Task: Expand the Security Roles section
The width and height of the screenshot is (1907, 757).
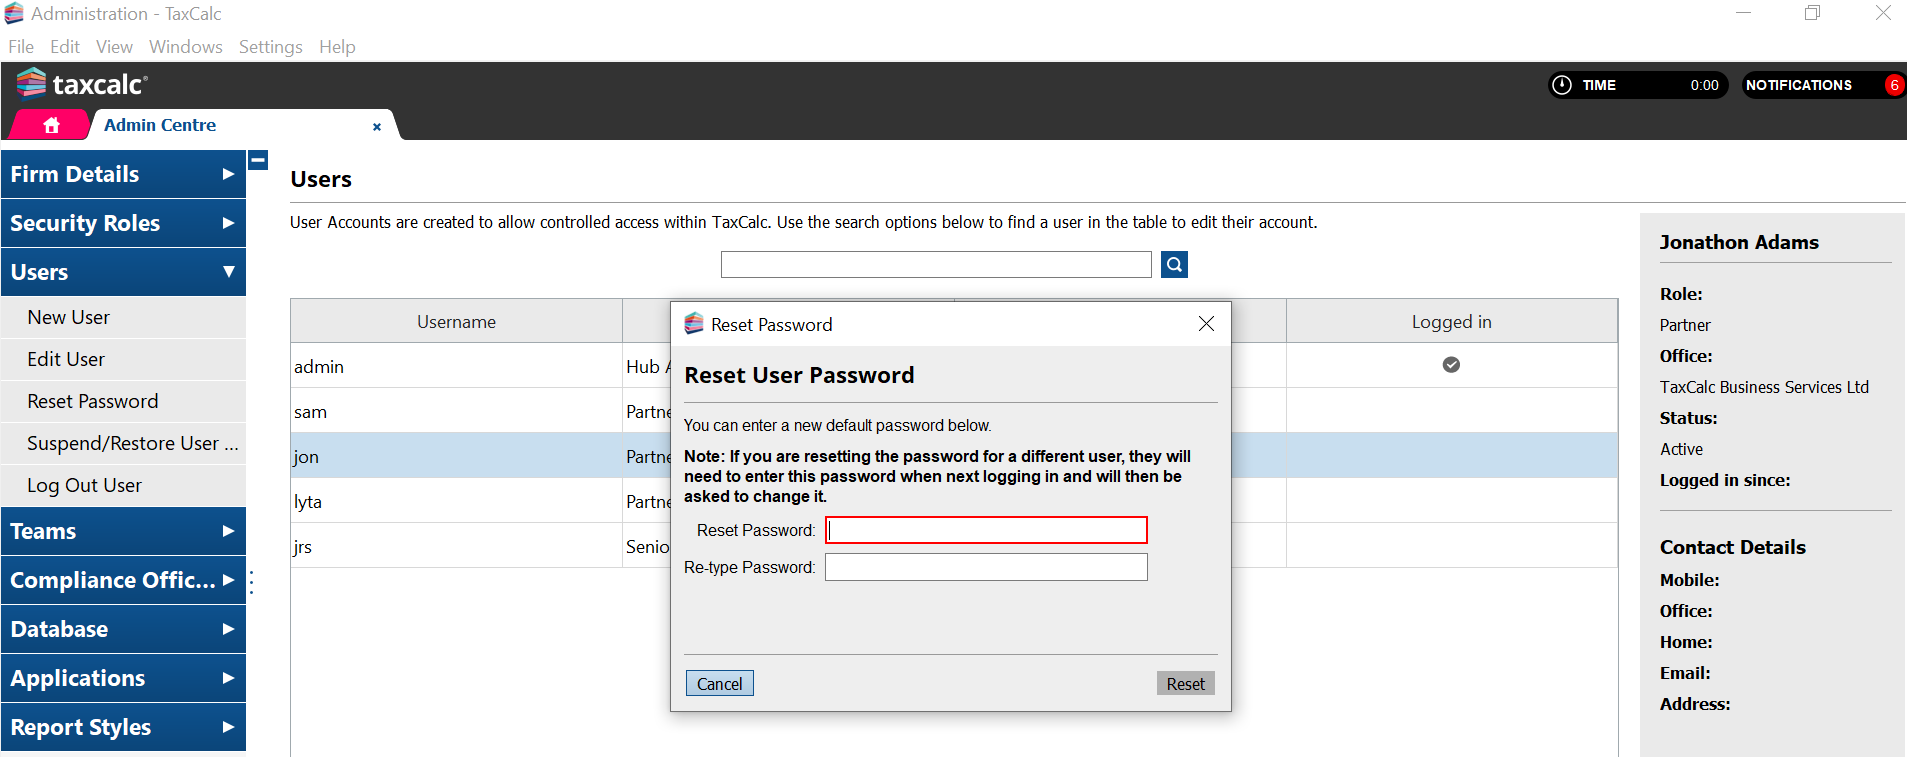Action: tap(123, 223)
